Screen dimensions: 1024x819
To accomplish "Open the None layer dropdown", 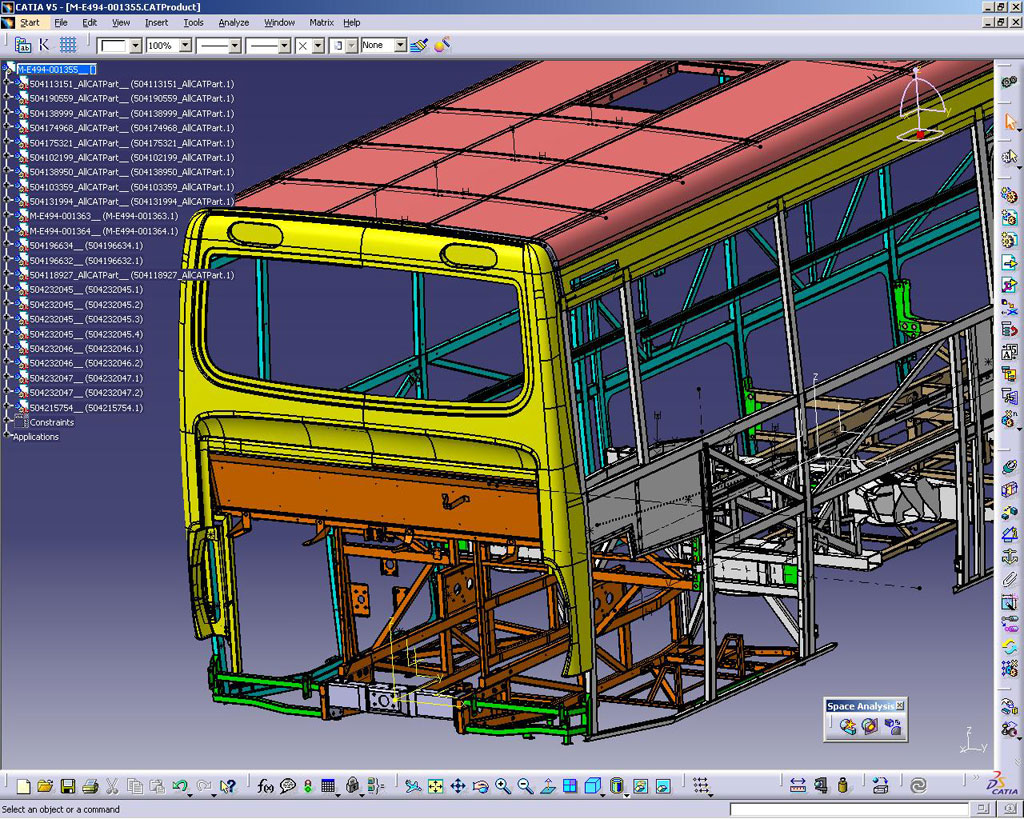I will [400, 45].
